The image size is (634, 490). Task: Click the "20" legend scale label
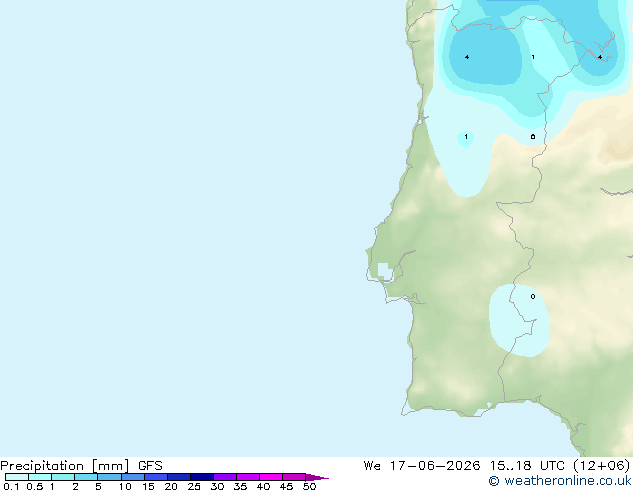171,486
